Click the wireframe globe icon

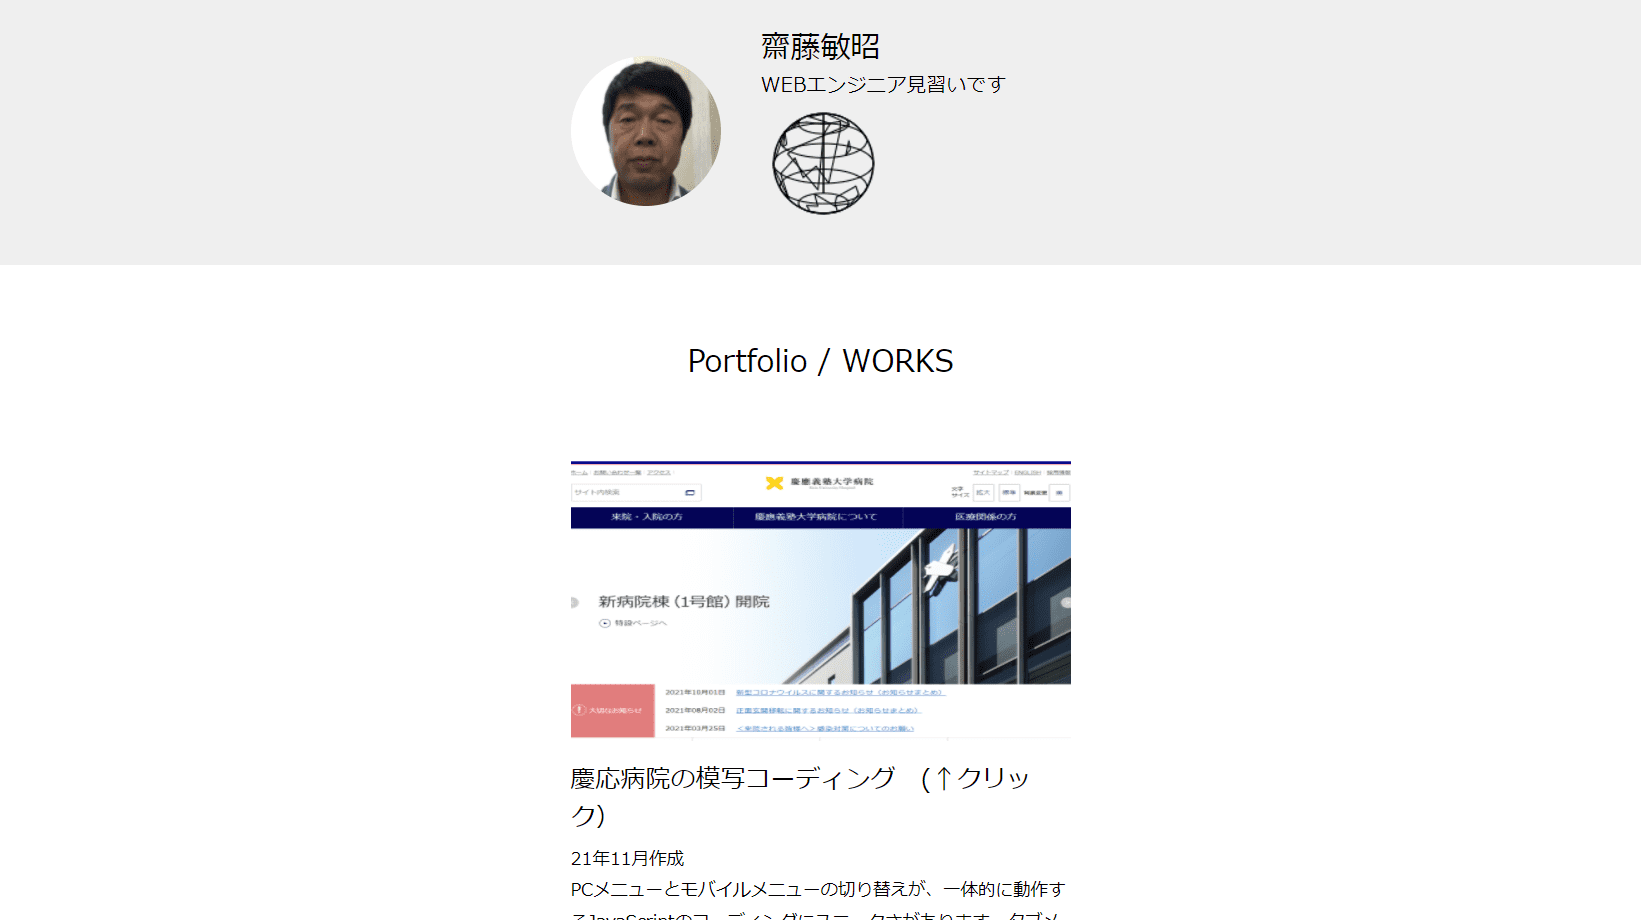point(823,163)
